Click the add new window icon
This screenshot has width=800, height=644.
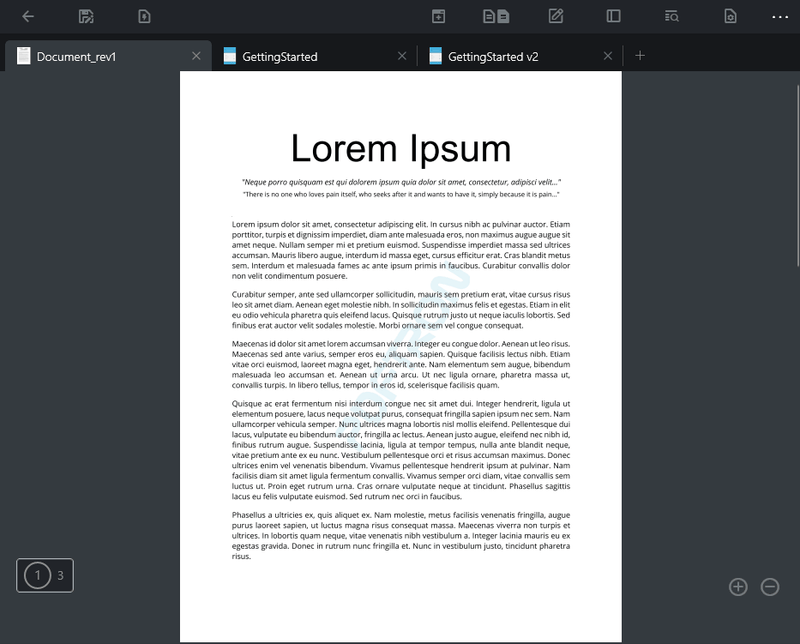pyautogui.click(x=438, y=16)
